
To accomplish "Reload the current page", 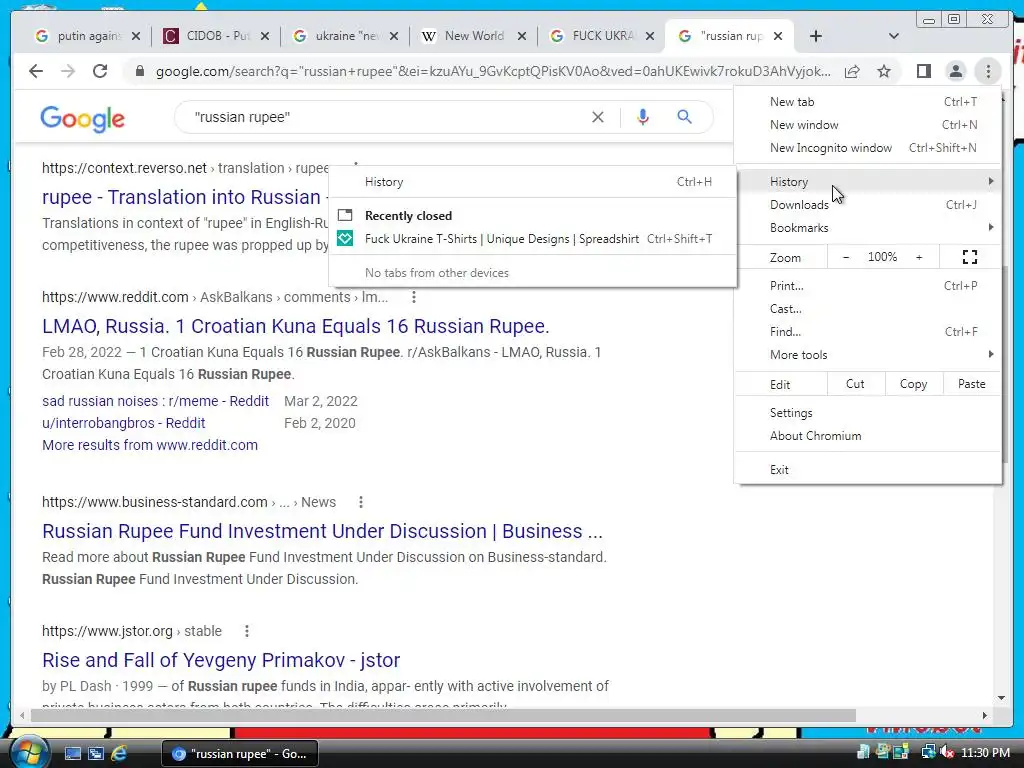I will pyautogui.click(x=100, y=71).
